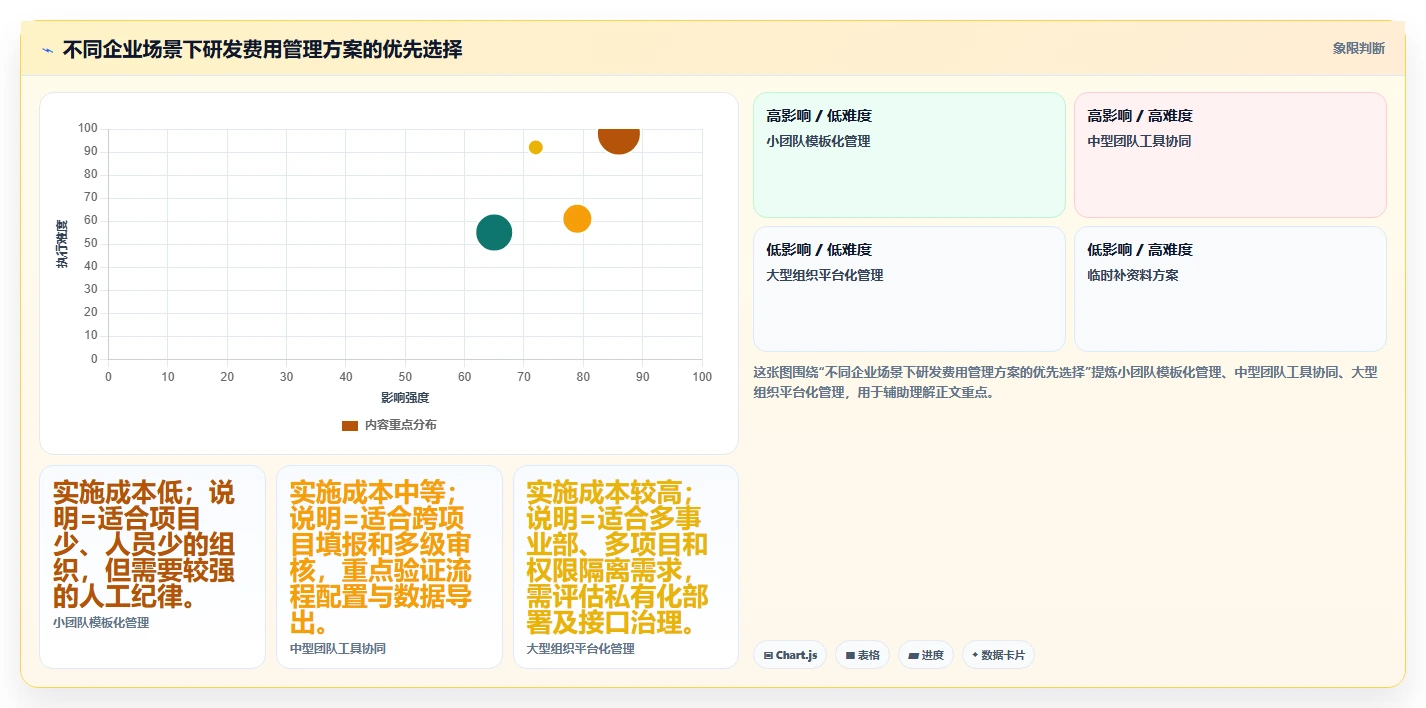Click the 小团队模板化管理 data card label
Screen dimensions: 1426x708
pyautogui.click(x=101, y=623)
